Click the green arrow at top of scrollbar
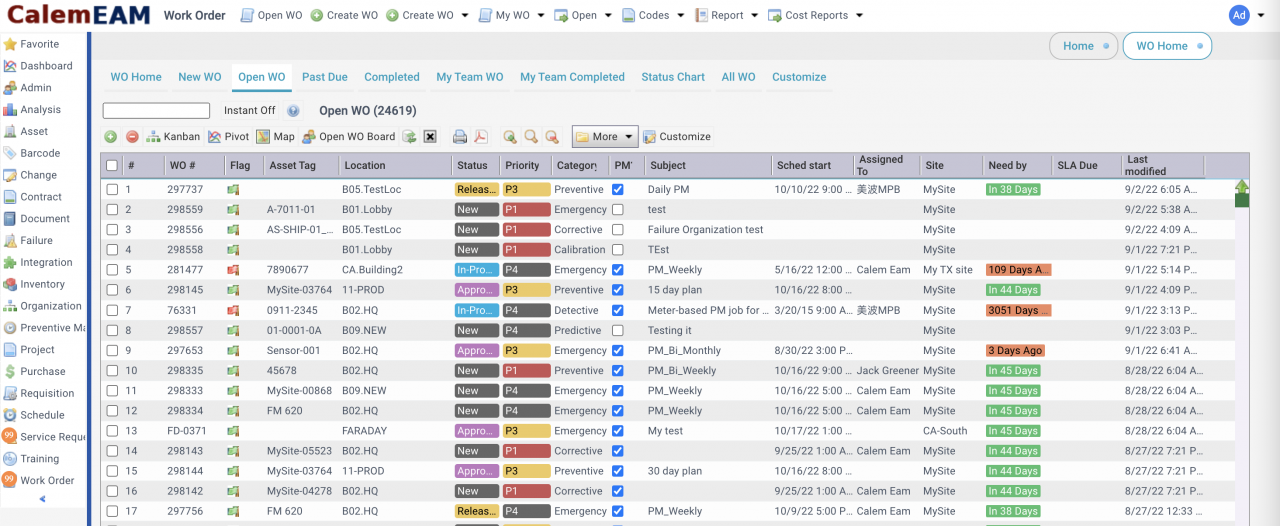Screen dimensions: 1280x526 pyautogui.click(x=1242, y=186)
